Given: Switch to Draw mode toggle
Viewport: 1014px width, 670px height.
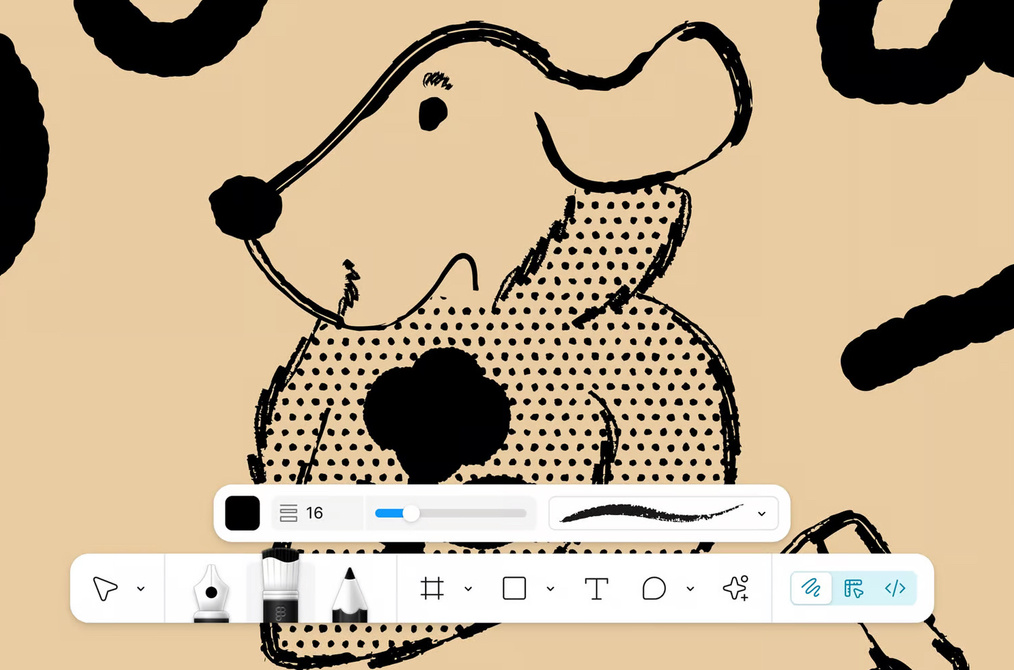Looking at the screenshot, I should tap(811, 588).
